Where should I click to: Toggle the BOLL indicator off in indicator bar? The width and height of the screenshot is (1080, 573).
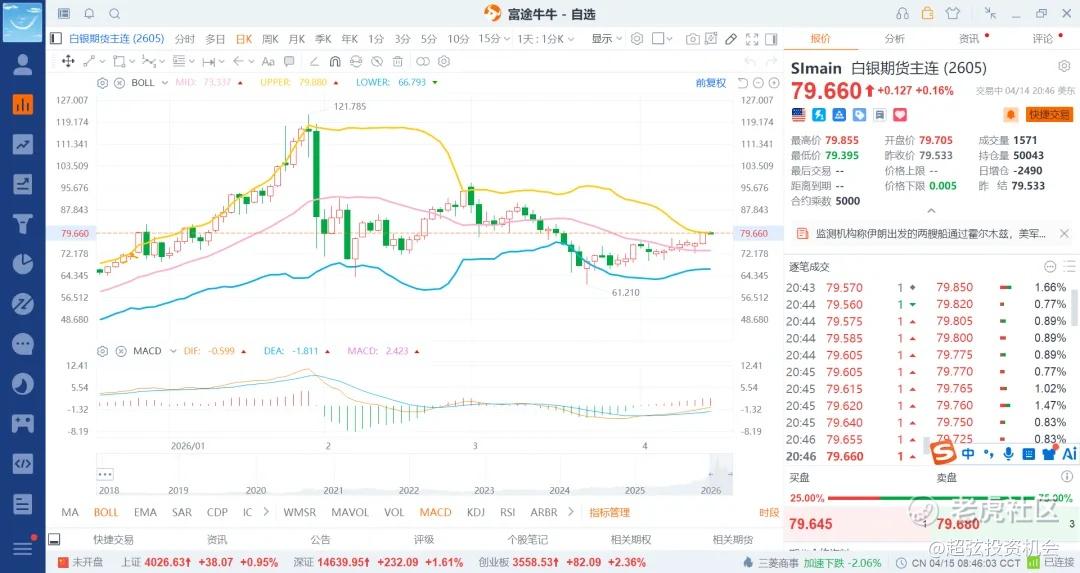coord(106,512)
